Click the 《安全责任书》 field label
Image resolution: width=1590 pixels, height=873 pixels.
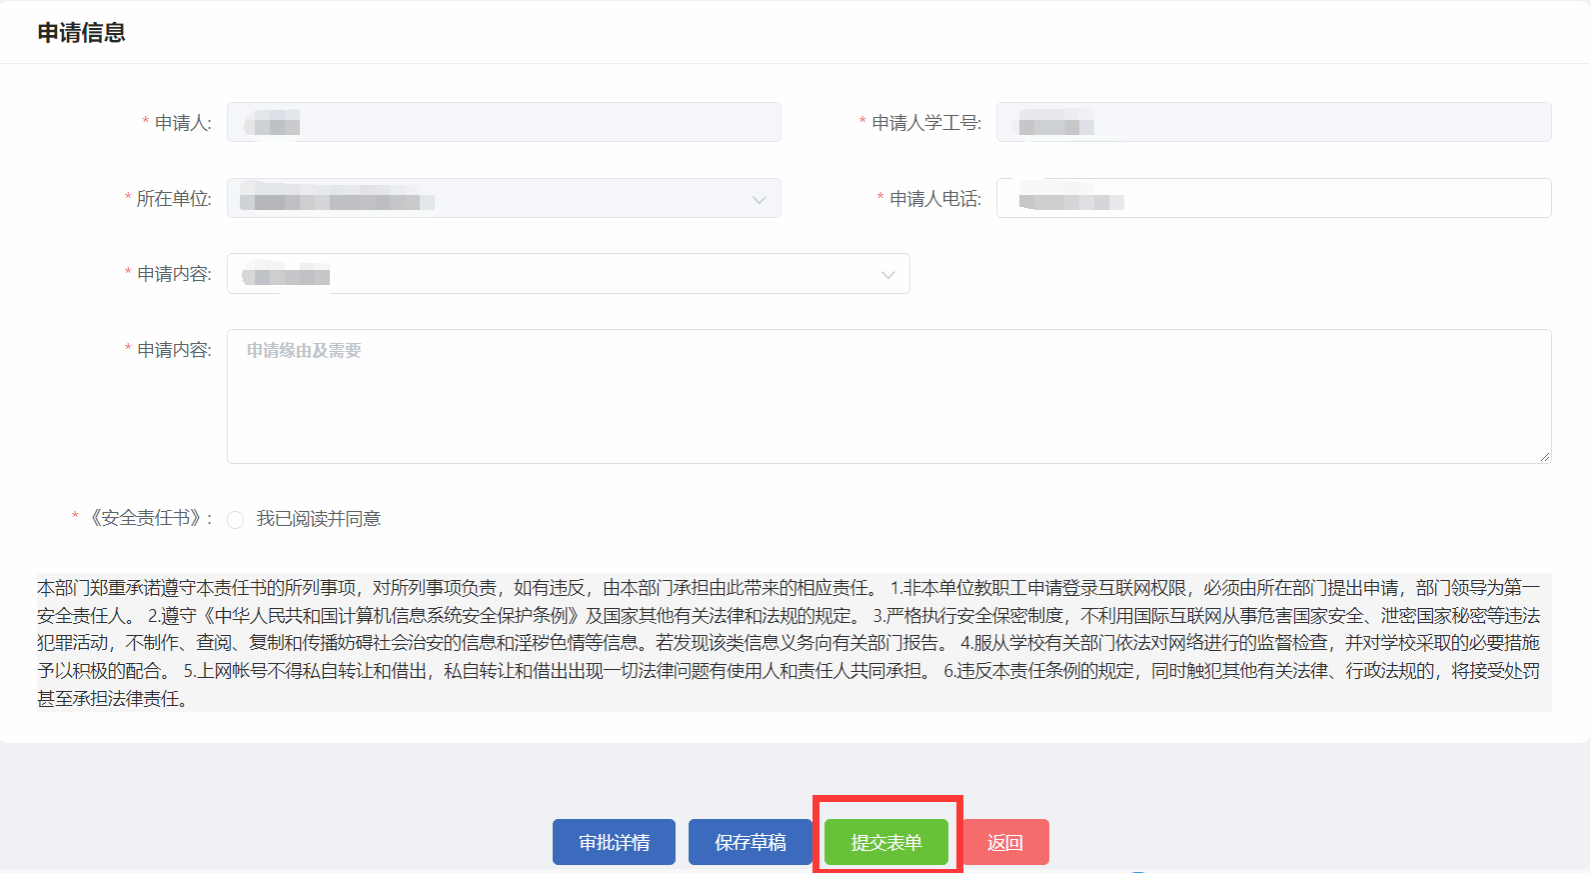tap(150, 518)
